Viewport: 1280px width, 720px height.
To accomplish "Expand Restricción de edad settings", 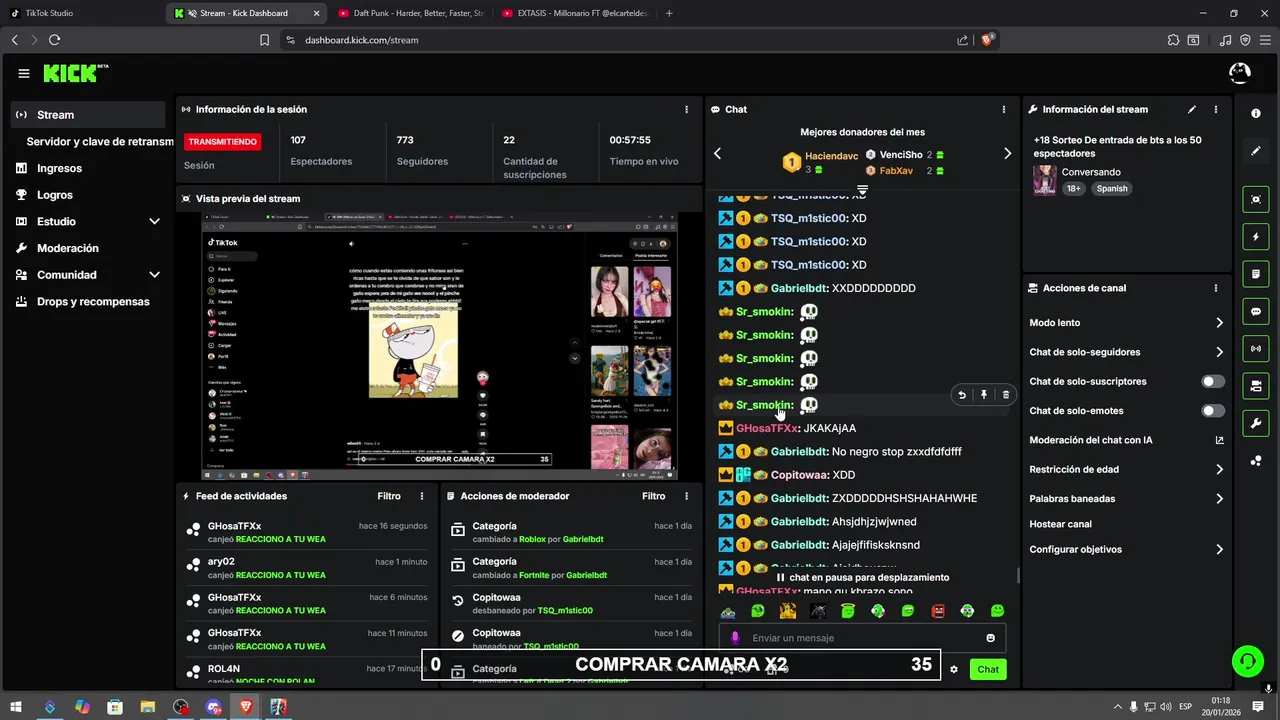I will click(x=1126, y=469).
